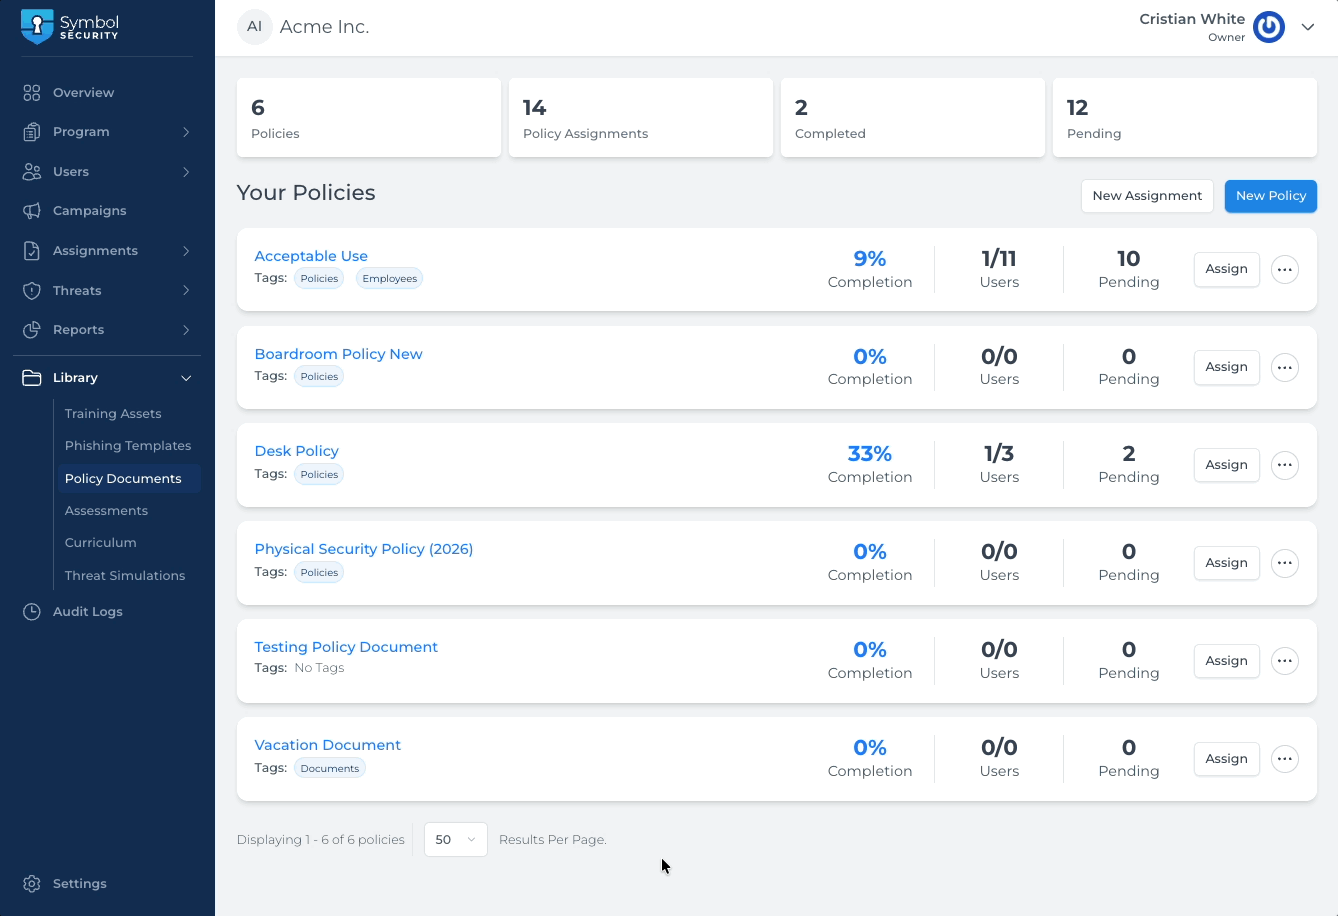Click the Symbol Security shield logo
The image size is (1338, 916).
[37, 27]
